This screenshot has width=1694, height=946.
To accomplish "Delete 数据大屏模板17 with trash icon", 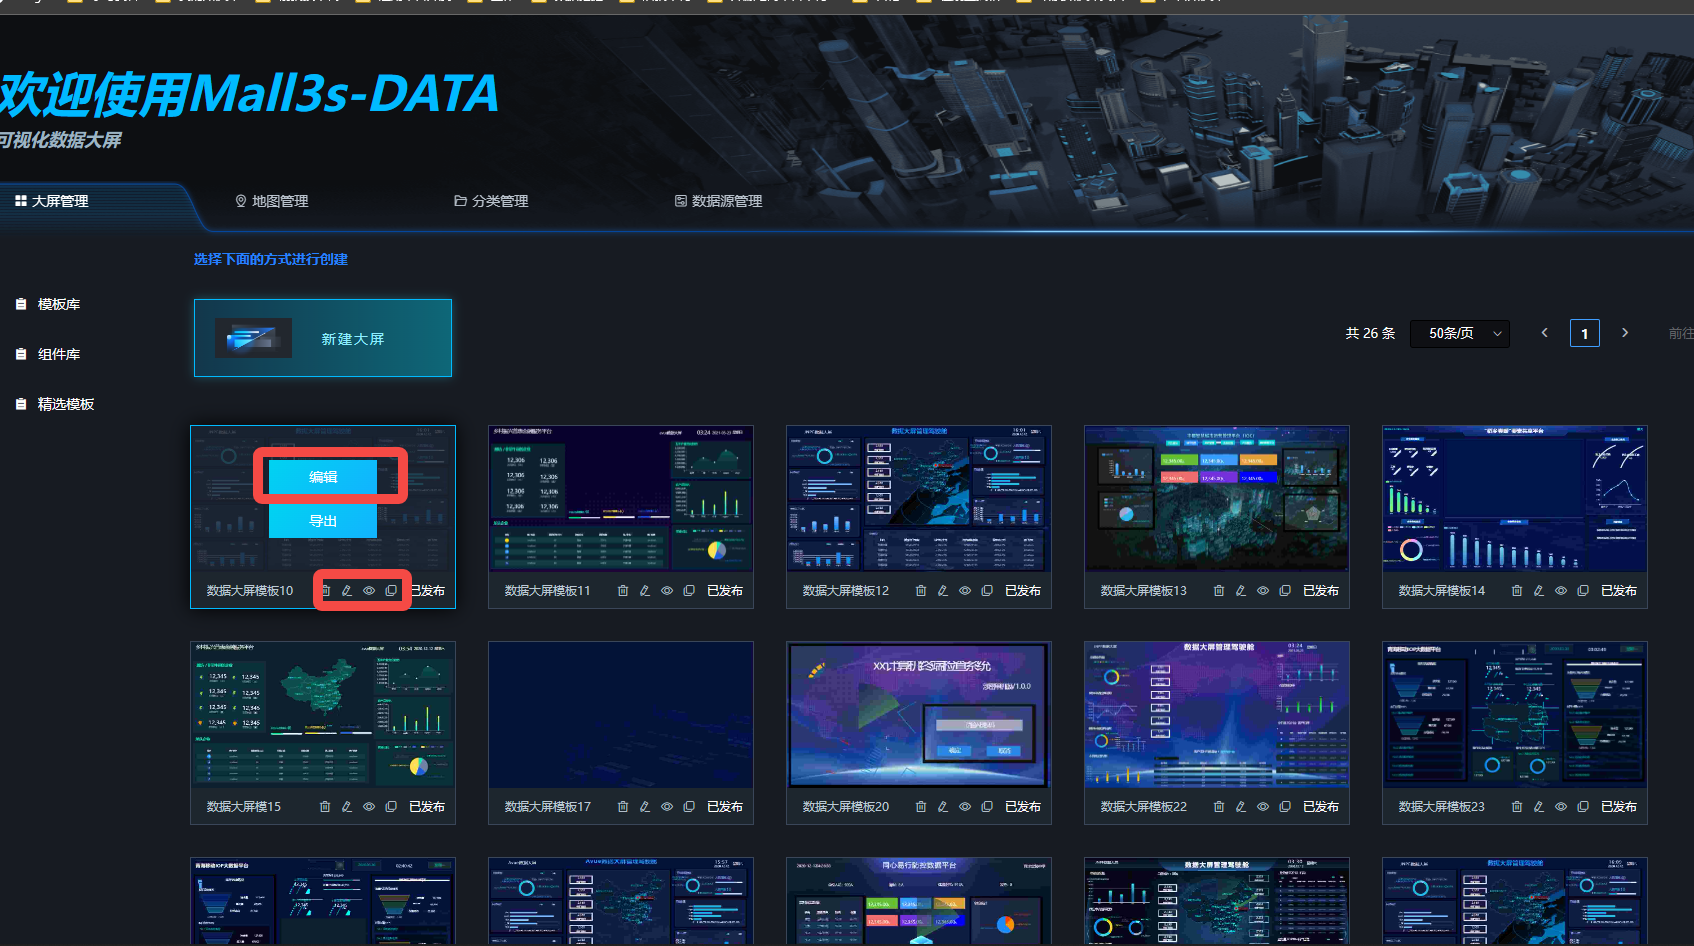I will 623,807.
